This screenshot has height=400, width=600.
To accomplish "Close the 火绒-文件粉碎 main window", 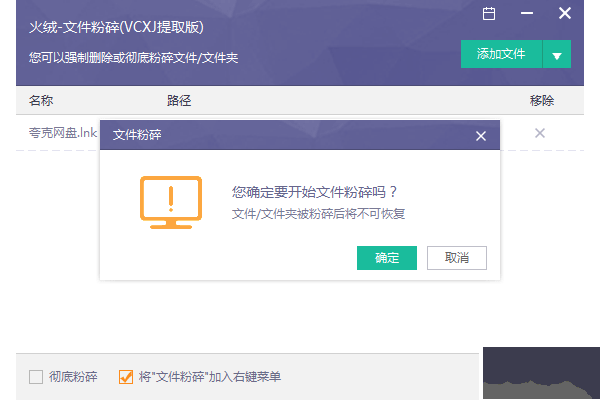I will pyautogui.click(x=565, y=14).
